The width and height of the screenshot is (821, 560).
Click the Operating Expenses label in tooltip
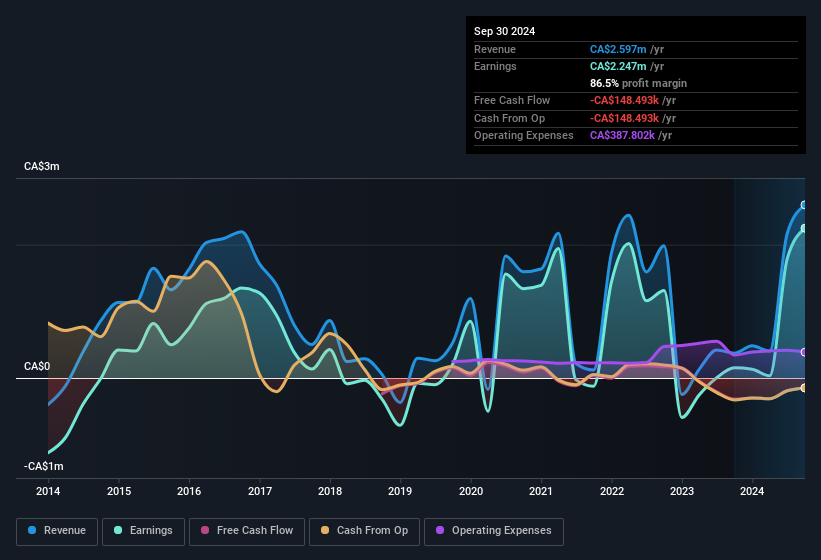524,136
